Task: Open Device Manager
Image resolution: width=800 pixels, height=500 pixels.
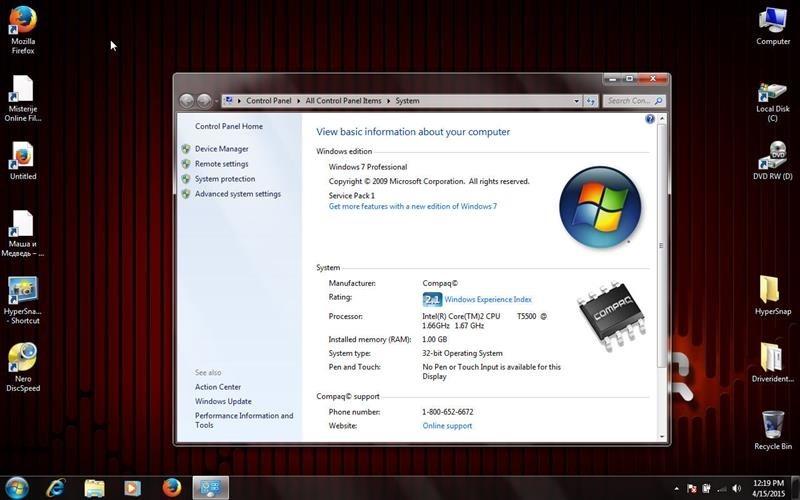Action: coord(221,149)
